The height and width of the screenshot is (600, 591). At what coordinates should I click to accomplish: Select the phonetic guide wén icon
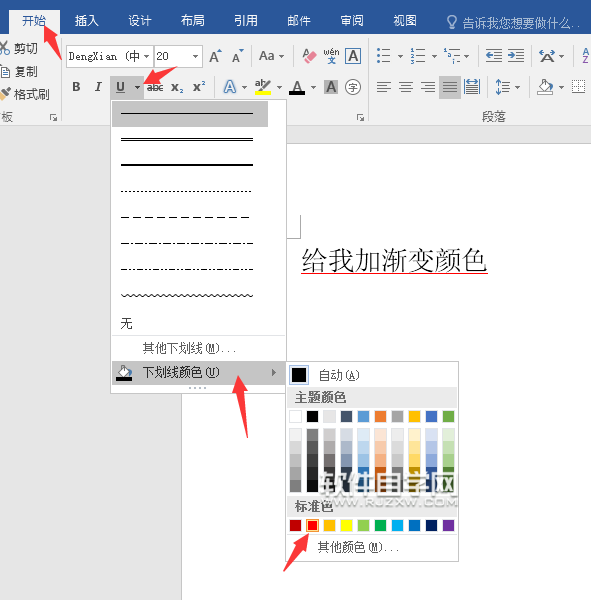point(331,56)
